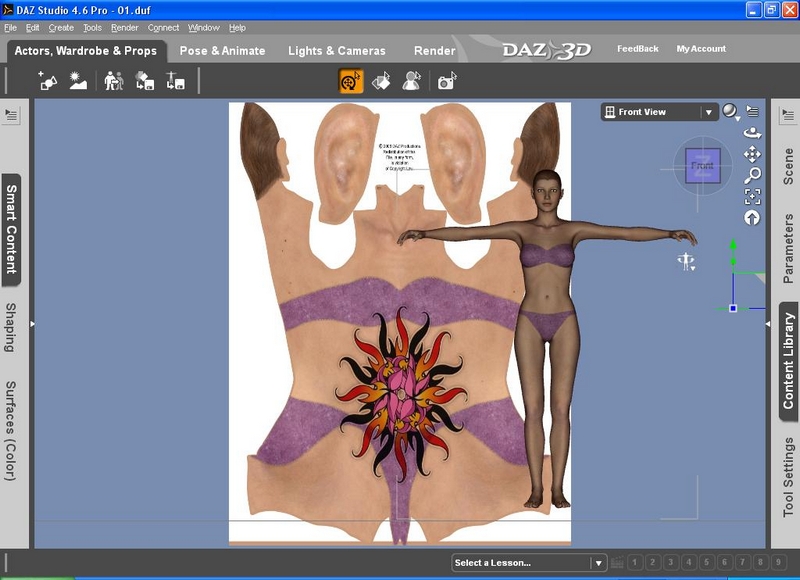Click the DAZ 3D logo
Image resolution: width=800 pixels, height=580 pixels.
[x=547, y=51]
